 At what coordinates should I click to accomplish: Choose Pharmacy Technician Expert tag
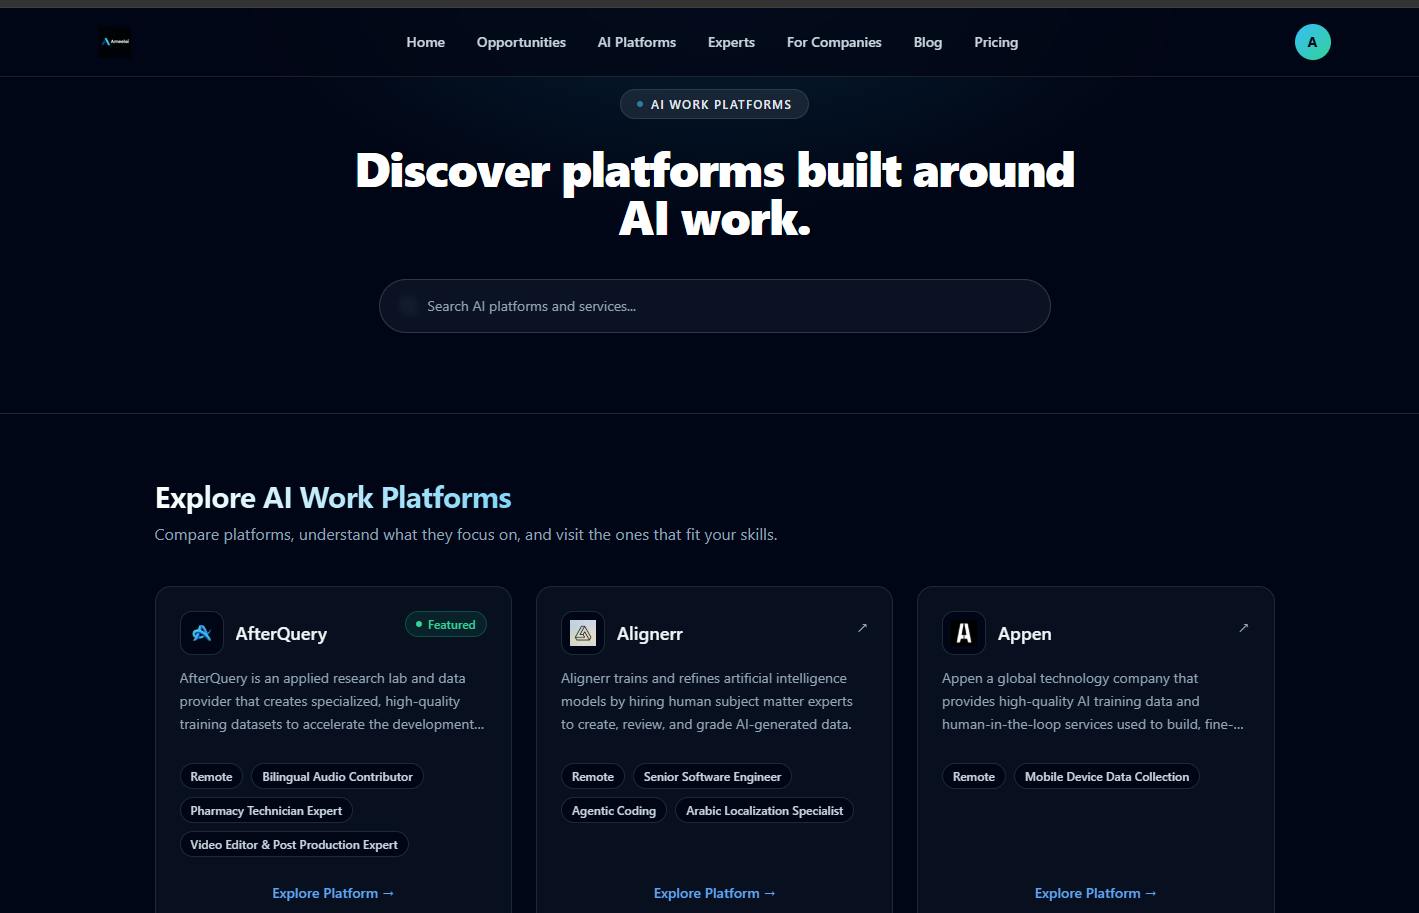click(266, 811)
